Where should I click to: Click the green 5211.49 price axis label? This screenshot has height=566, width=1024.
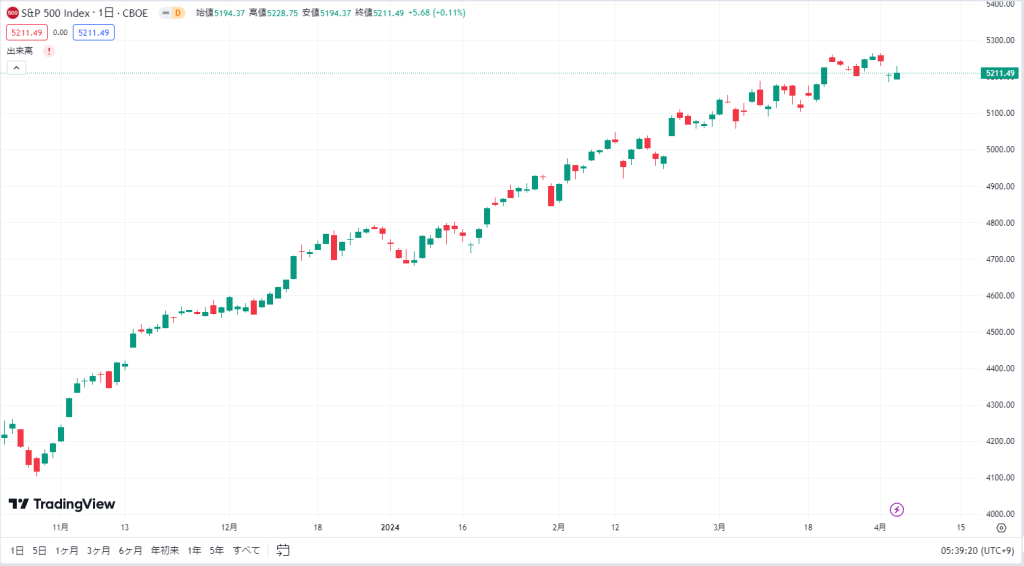coord(1000,73)
